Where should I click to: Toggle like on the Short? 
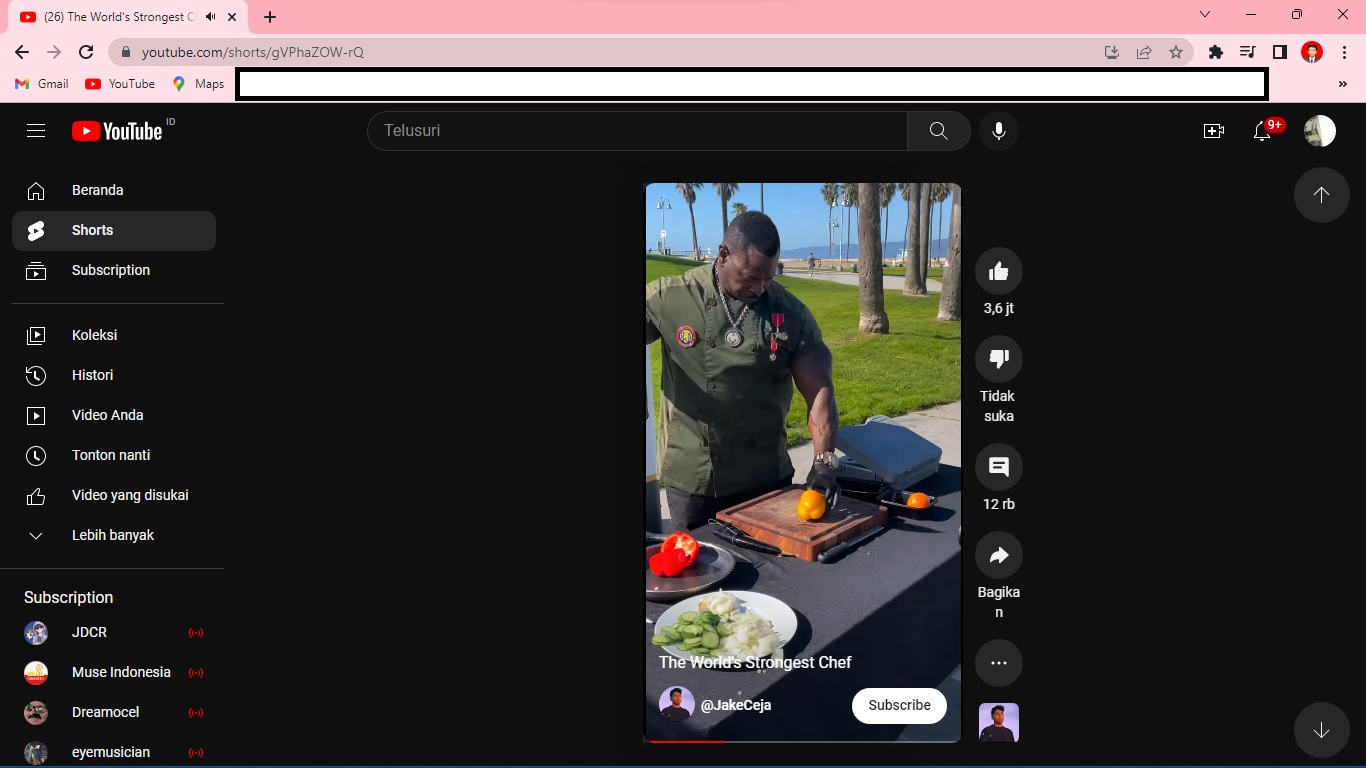point(998,270)
